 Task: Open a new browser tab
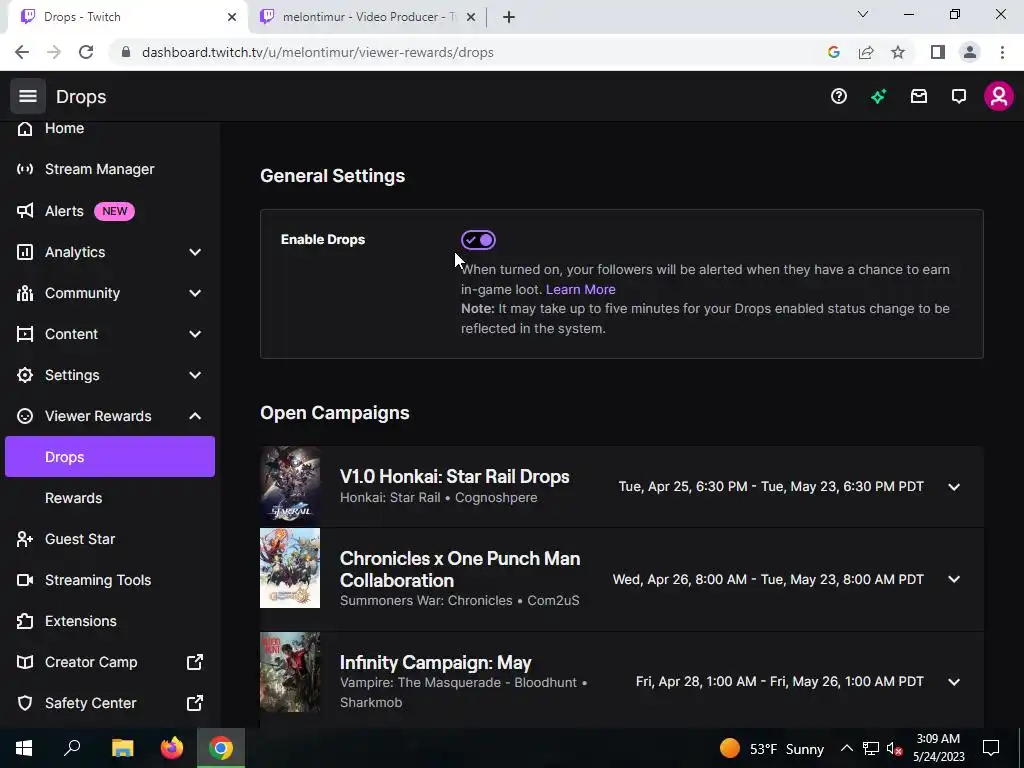tap(509, 17)
